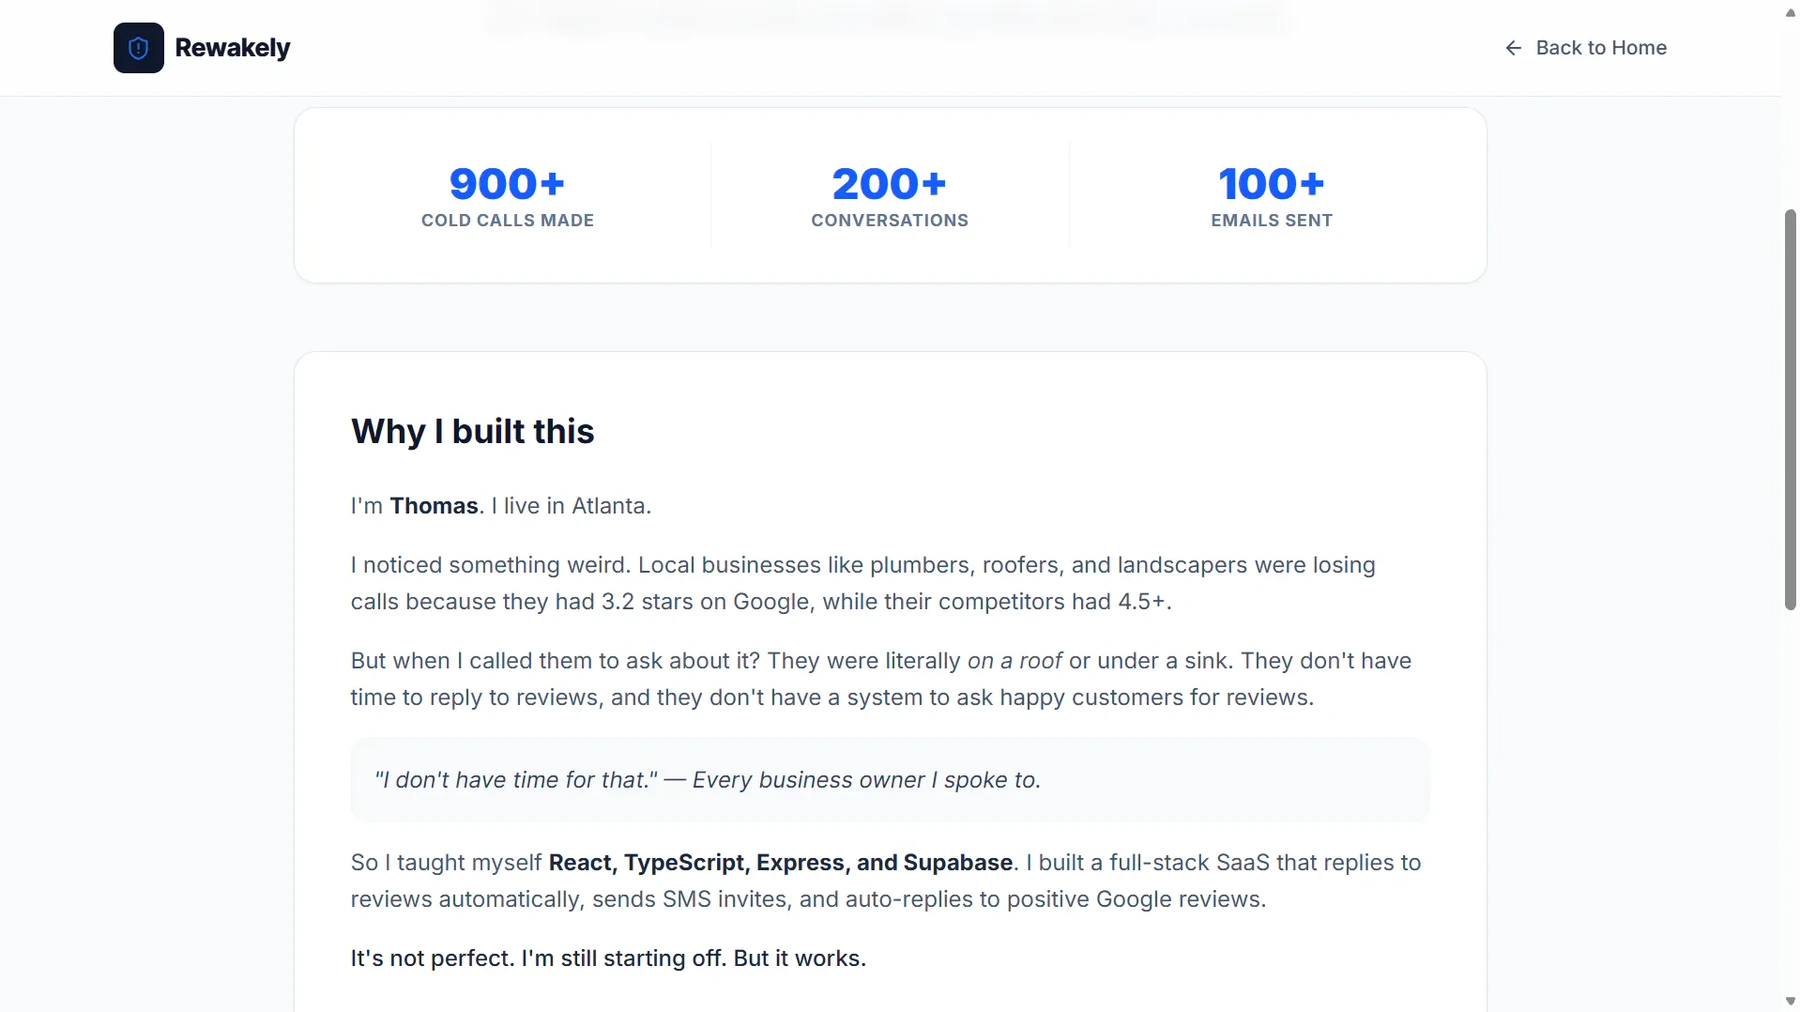Open the Back to Home link
This screenshot has width=1800, height=1012.
(x=1585, y=48)
